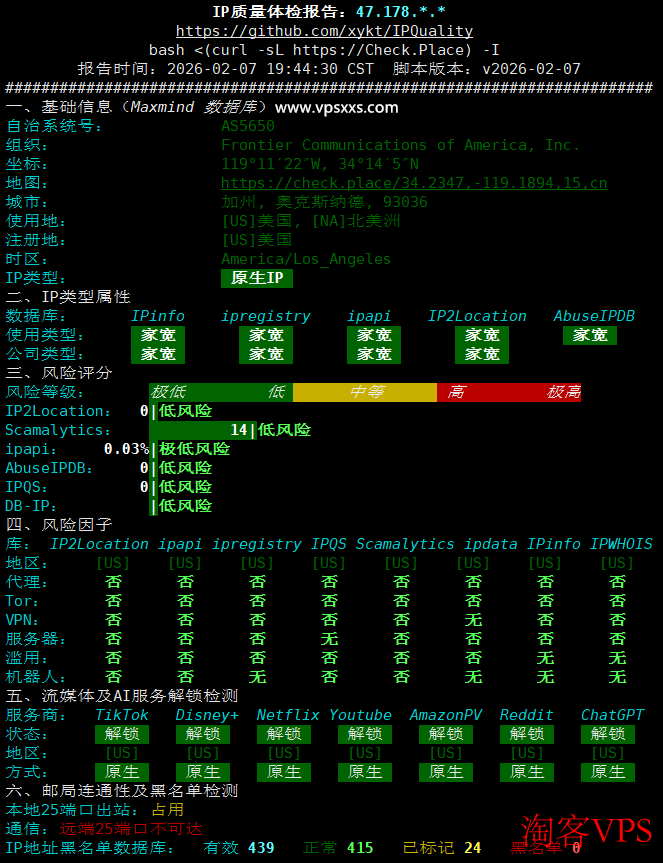Click the 家宽 badge under AbuseIPDB
Image resolution: width=663 pixels, height=863 pixels.
pos(590,335)
